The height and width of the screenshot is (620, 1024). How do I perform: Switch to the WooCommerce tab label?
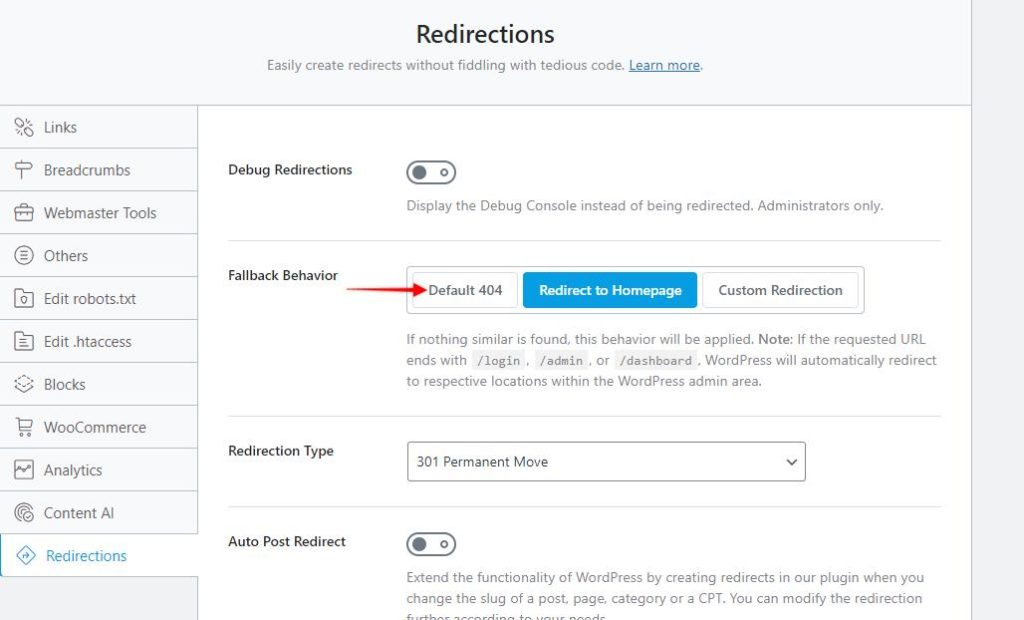click(x=95, y=427)
